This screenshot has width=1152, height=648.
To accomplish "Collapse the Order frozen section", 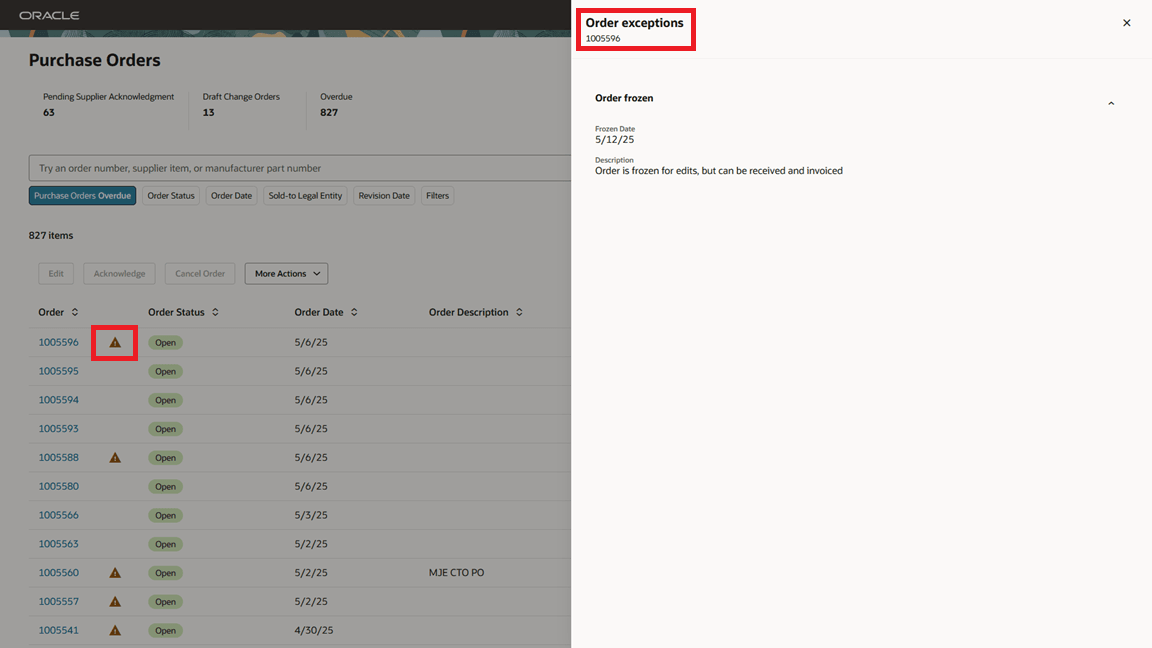I will 1110,102.
